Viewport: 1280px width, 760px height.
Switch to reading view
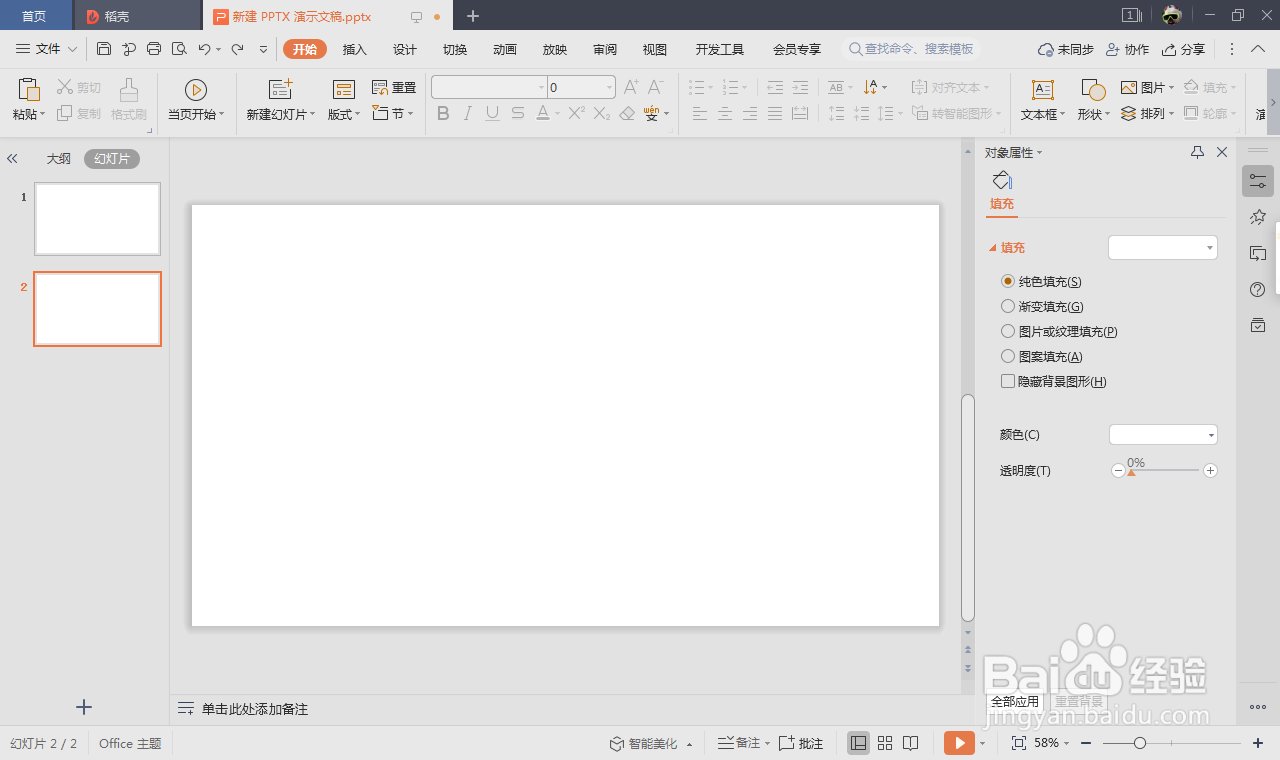[911, 743]
